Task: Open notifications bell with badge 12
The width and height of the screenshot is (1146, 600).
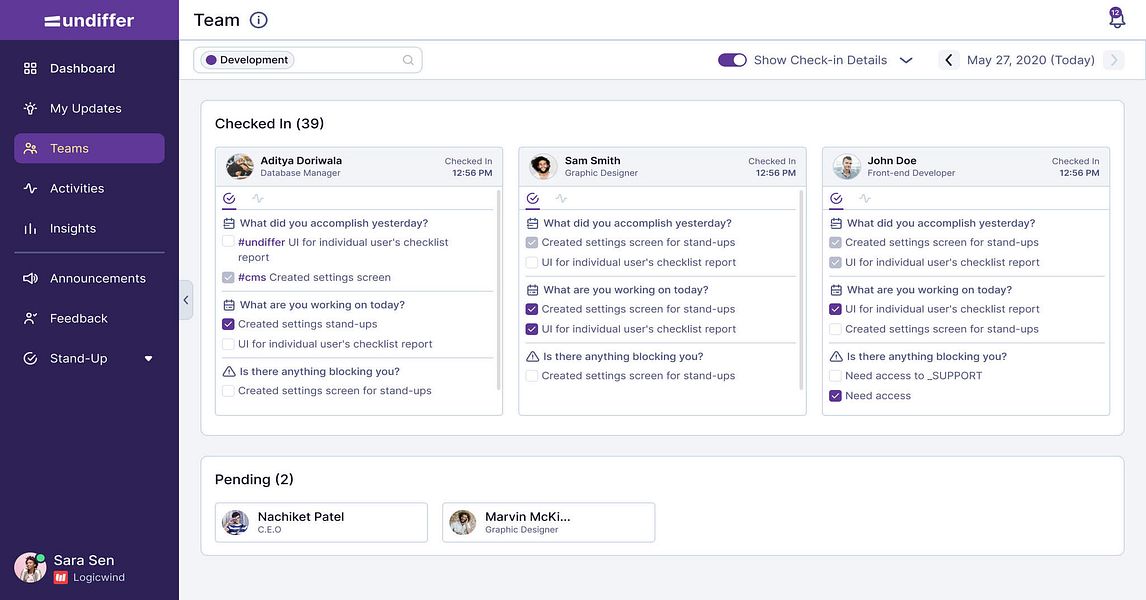Action: (x=1116, y=18)
